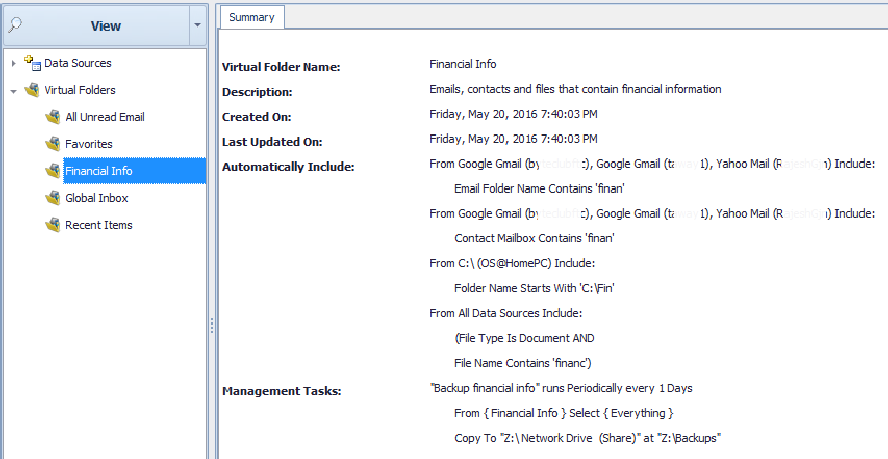The height and width of the screenshot is (459, 888).
Task: Switch to the Summary tab
Action: pyautogui.click(x=251, y=17)
